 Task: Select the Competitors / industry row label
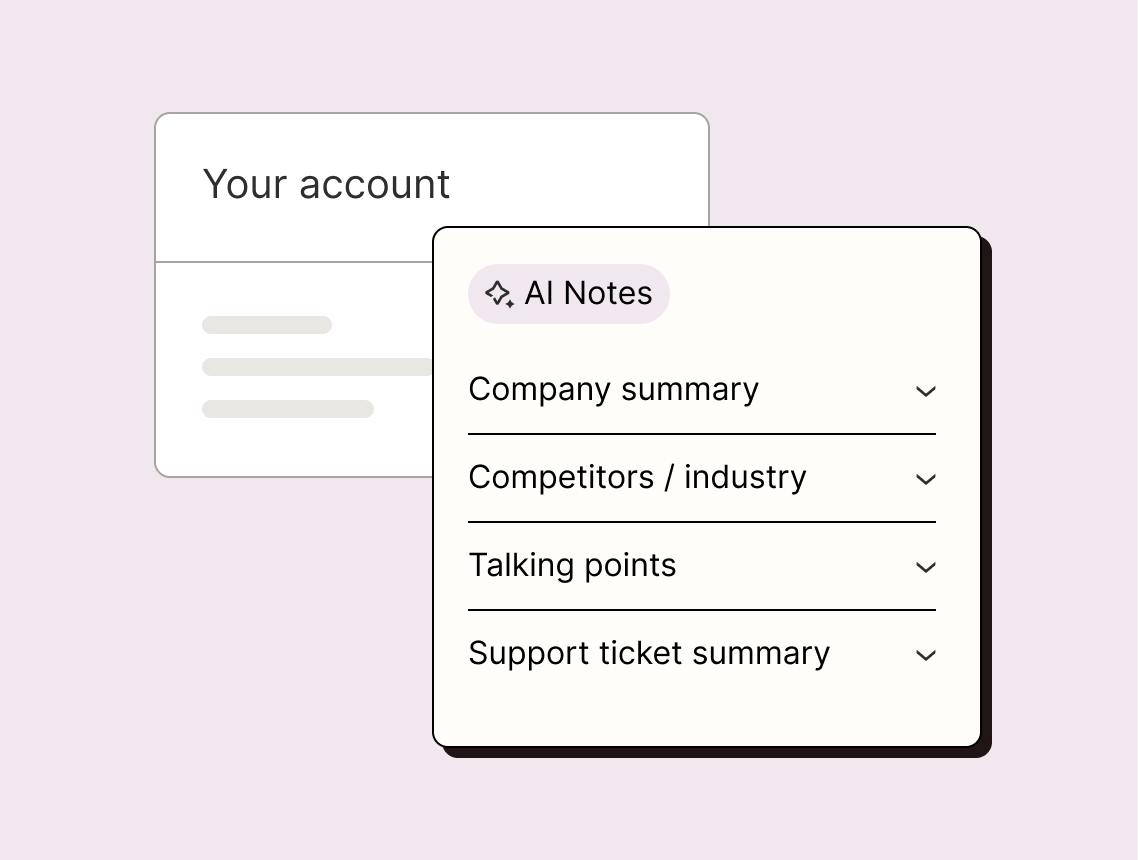pos(637,477)
